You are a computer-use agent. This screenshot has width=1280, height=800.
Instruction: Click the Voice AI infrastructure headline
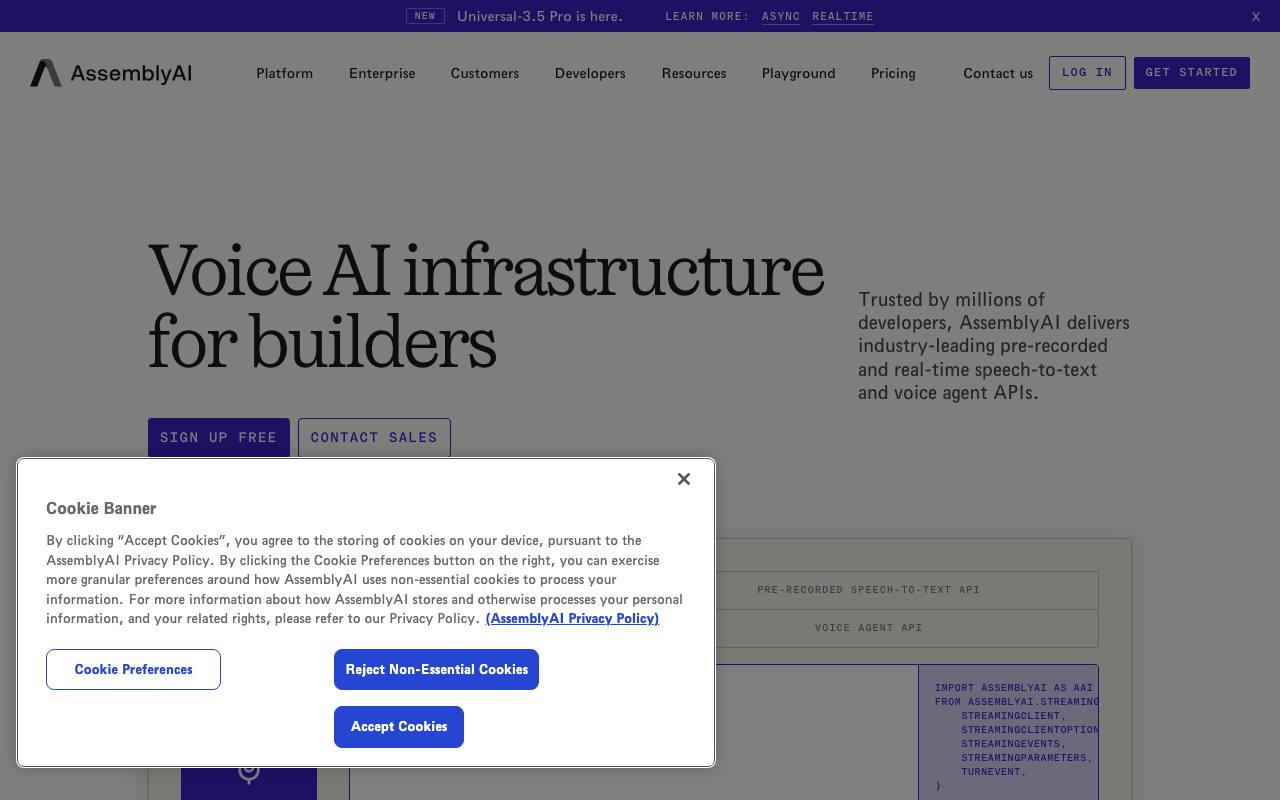[486, 306]
